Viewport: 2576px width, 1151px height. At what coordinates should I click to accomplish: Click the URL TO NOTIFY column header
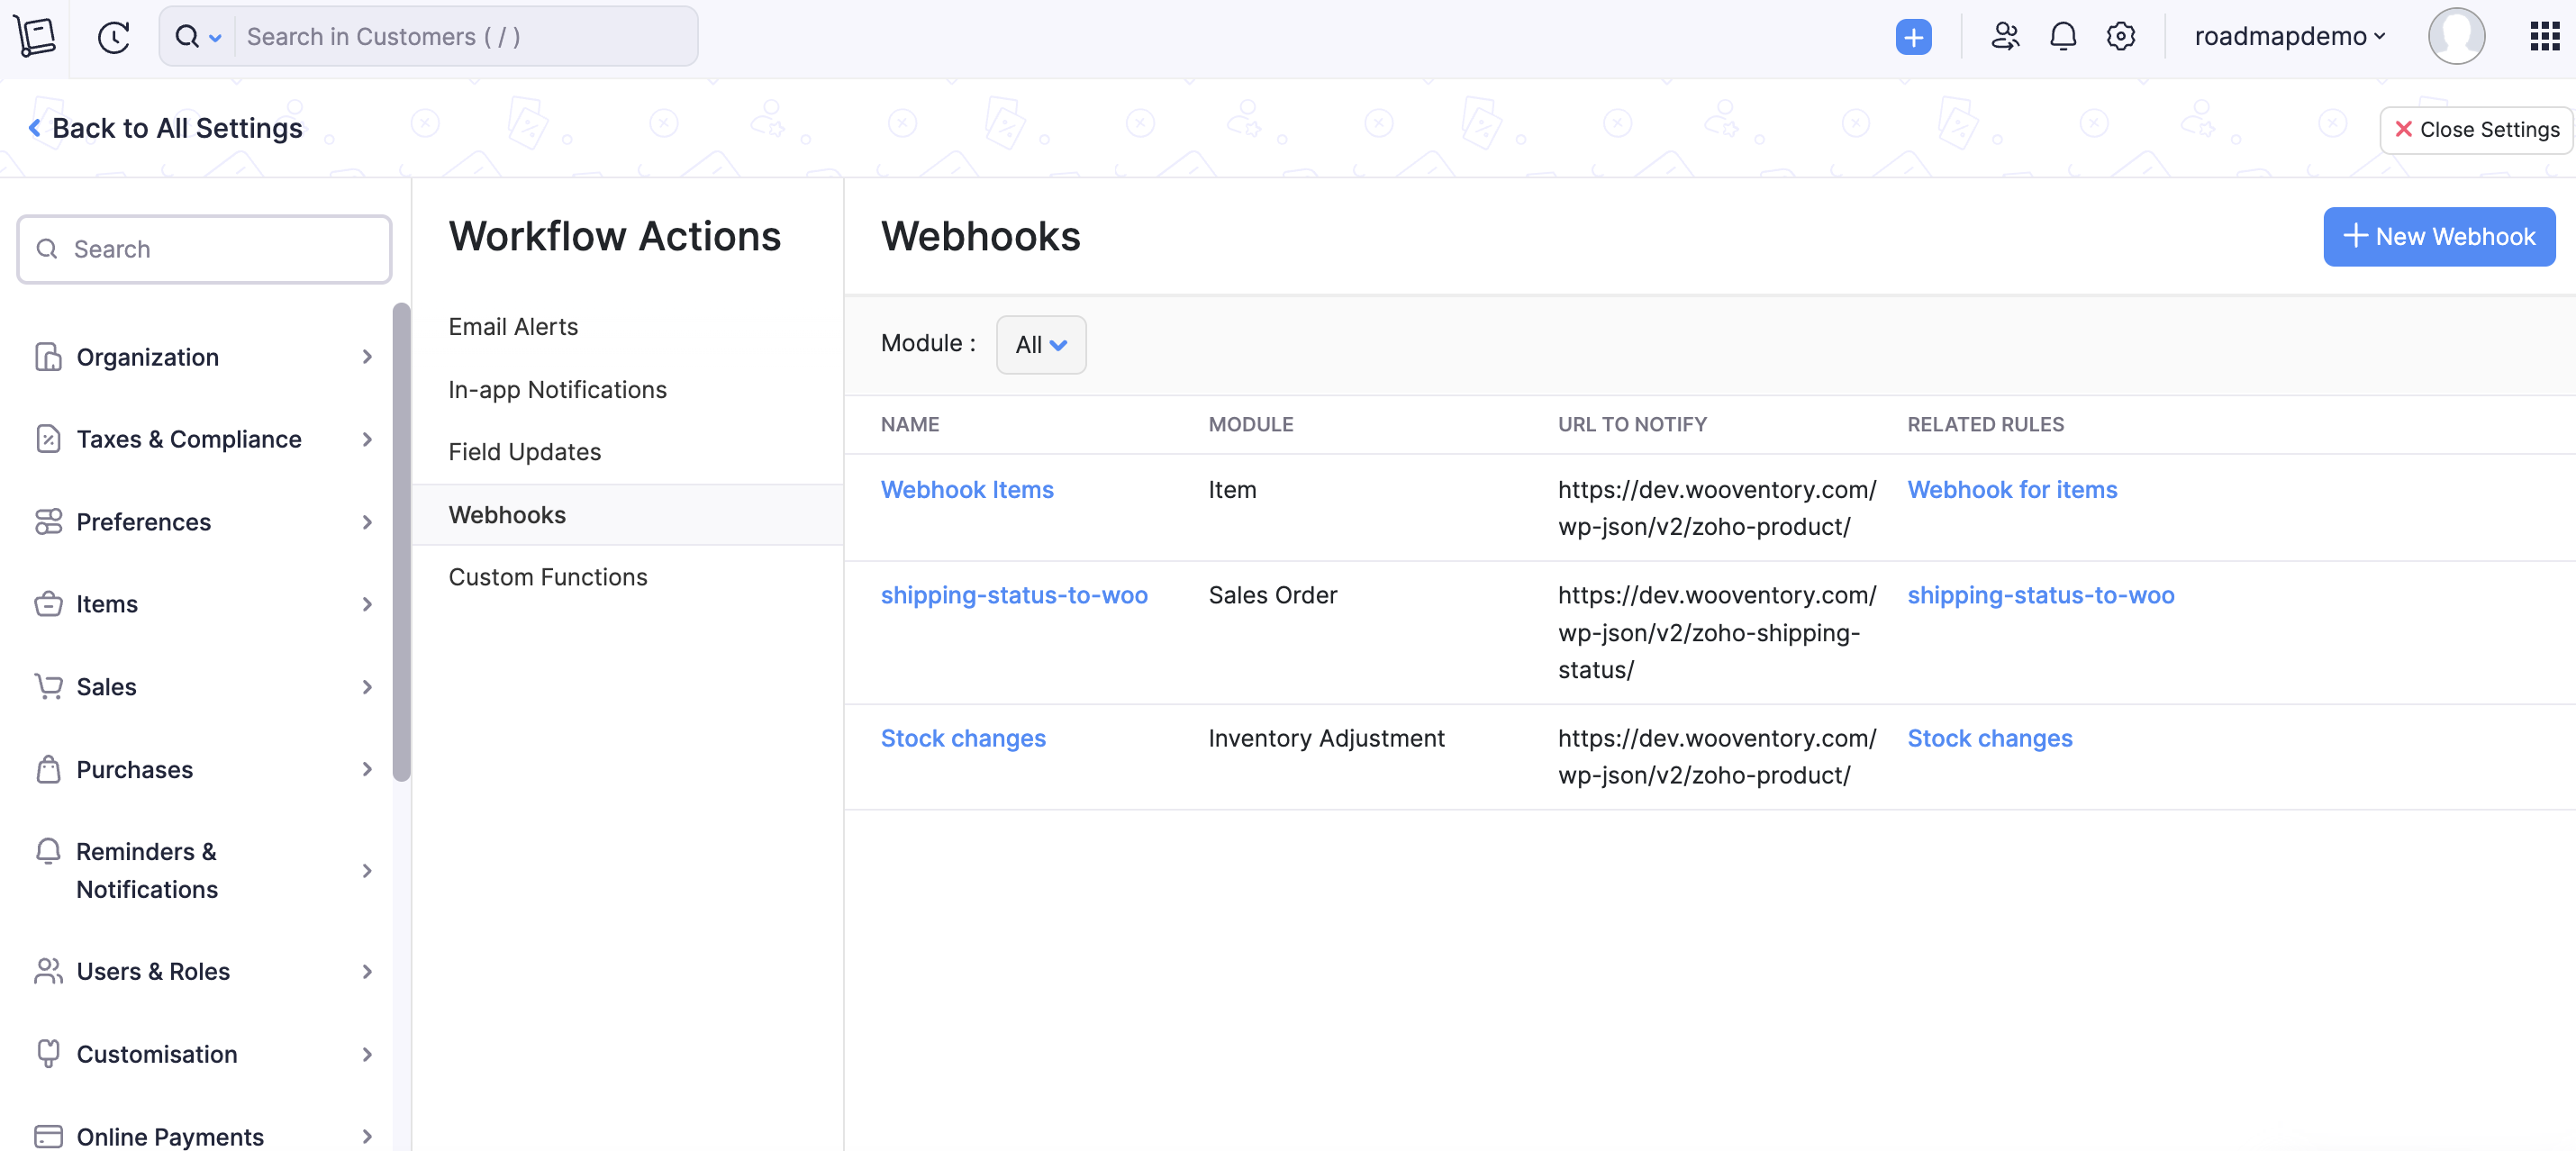pyautogui.click(x=1631, y=424)
